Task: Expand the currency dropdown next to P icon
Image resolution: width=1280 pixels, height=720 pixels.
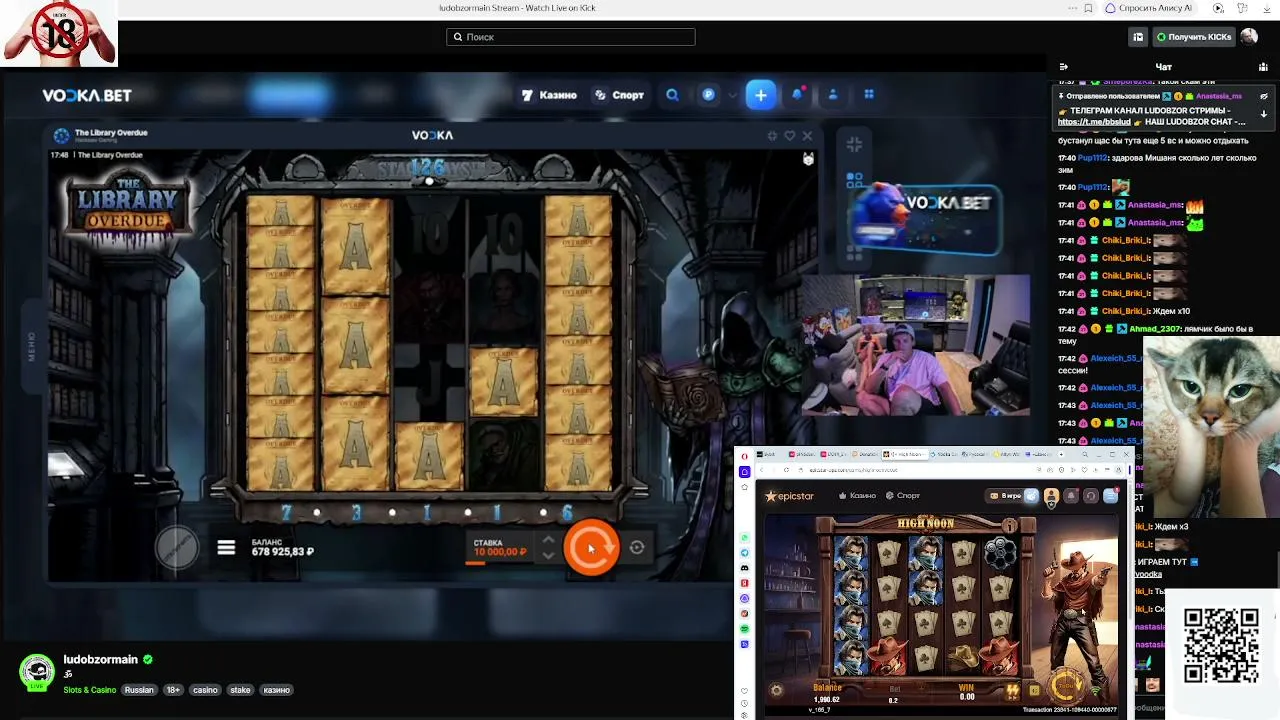Action: 732,95
